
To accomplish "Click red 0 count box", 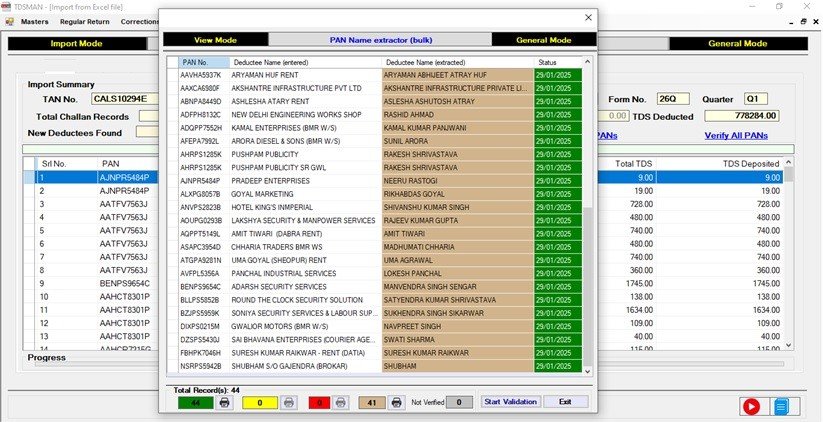I will (x=319, y=403).
